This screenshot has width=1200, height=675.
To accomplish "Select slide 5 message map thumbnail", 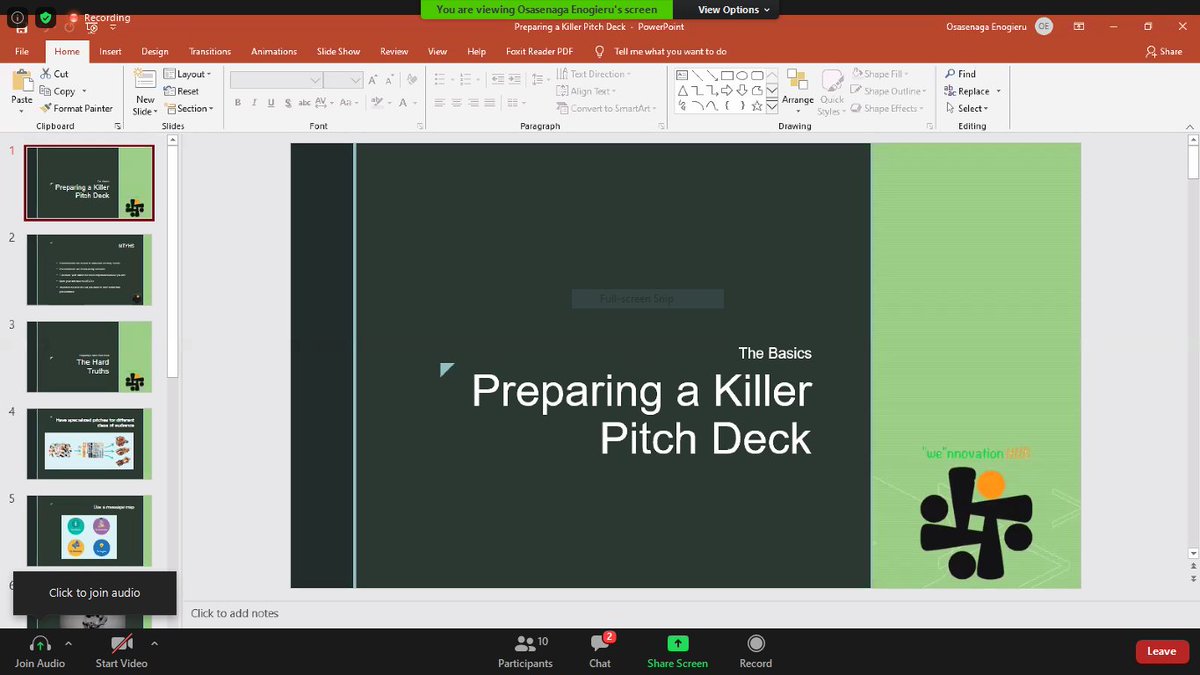I will click(x=90, y=531).
